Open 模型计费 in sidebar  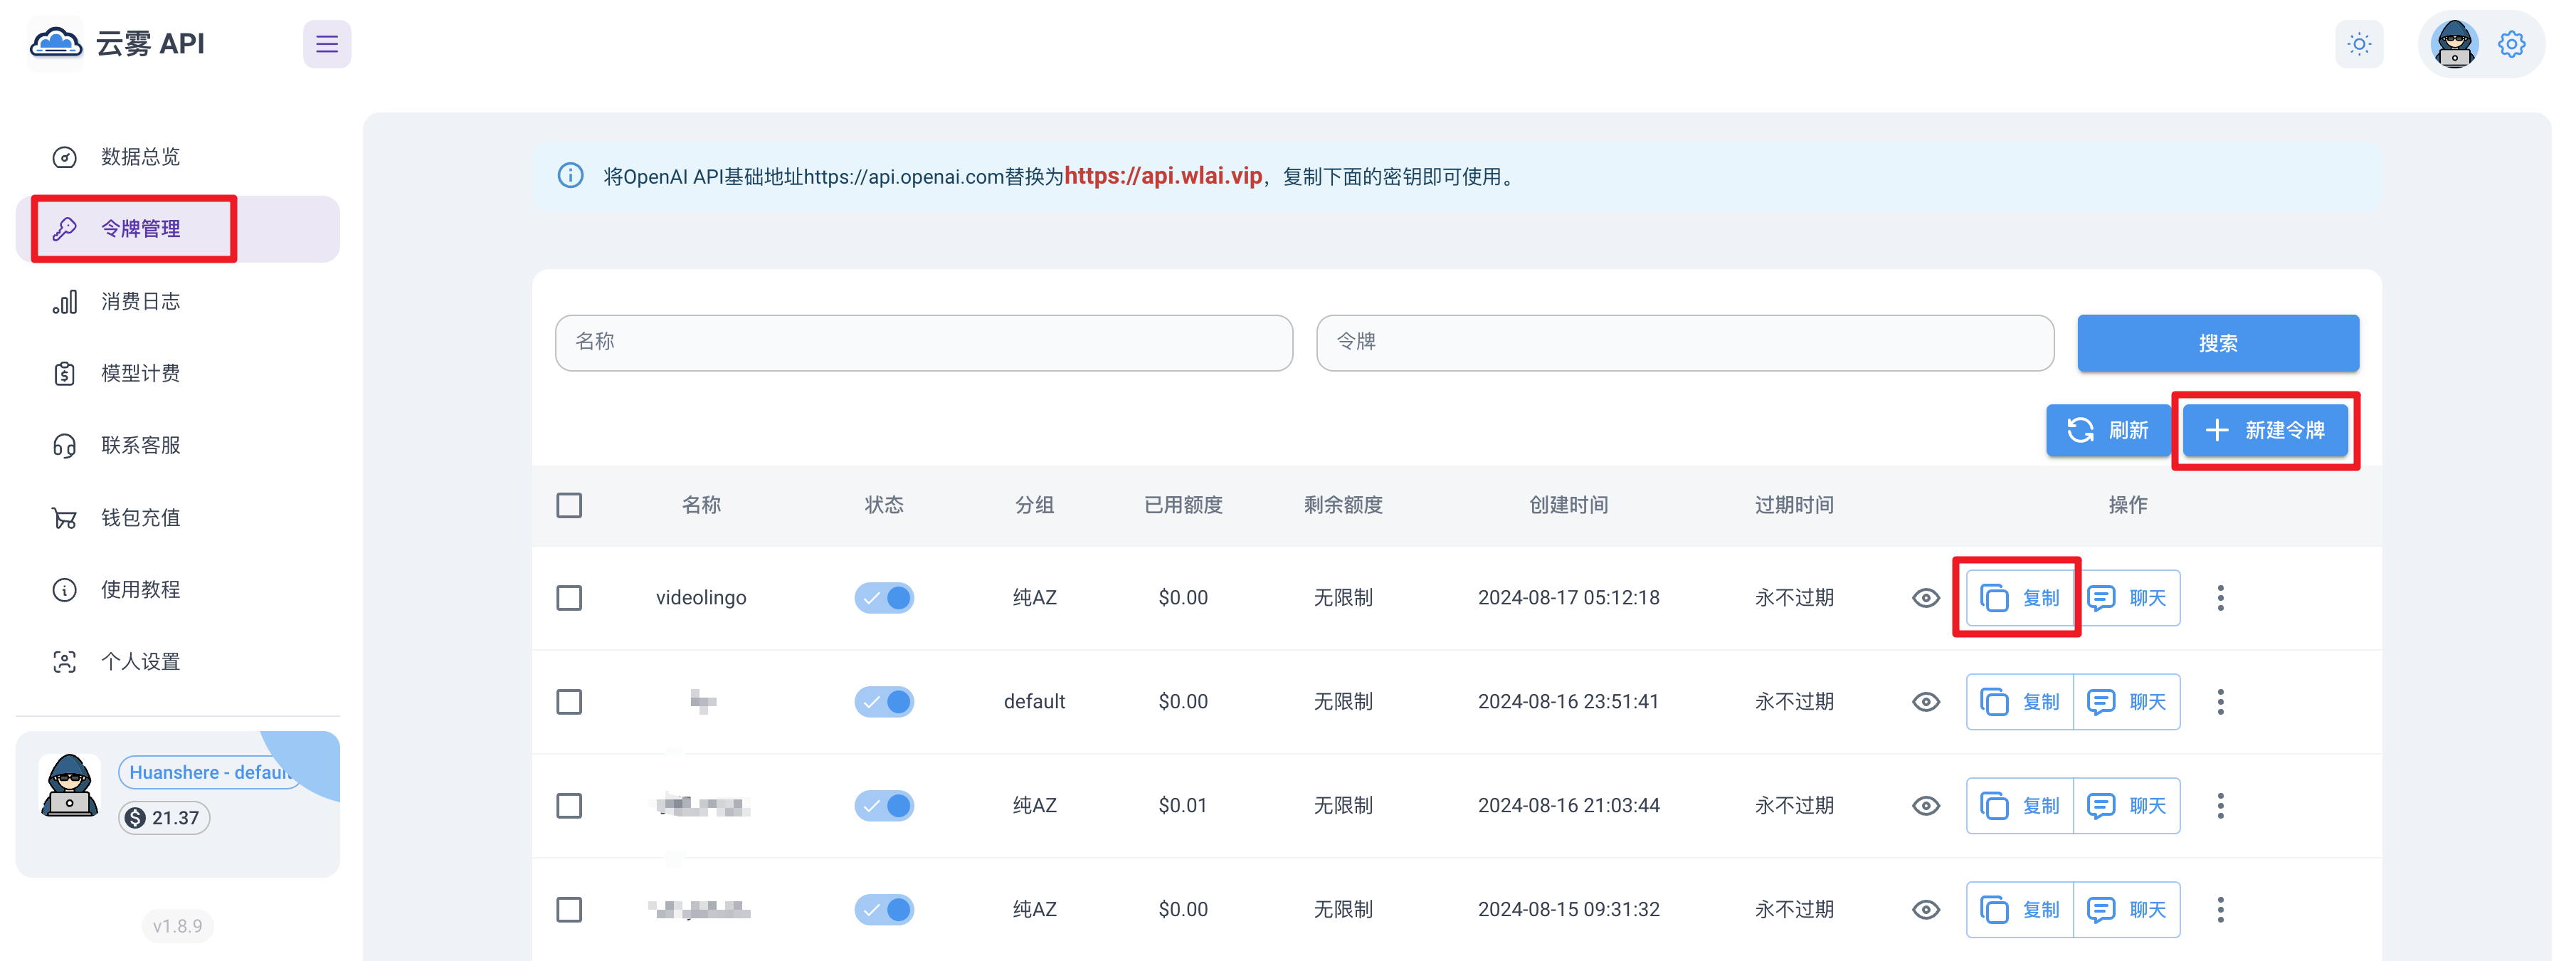tap(178, 373)
